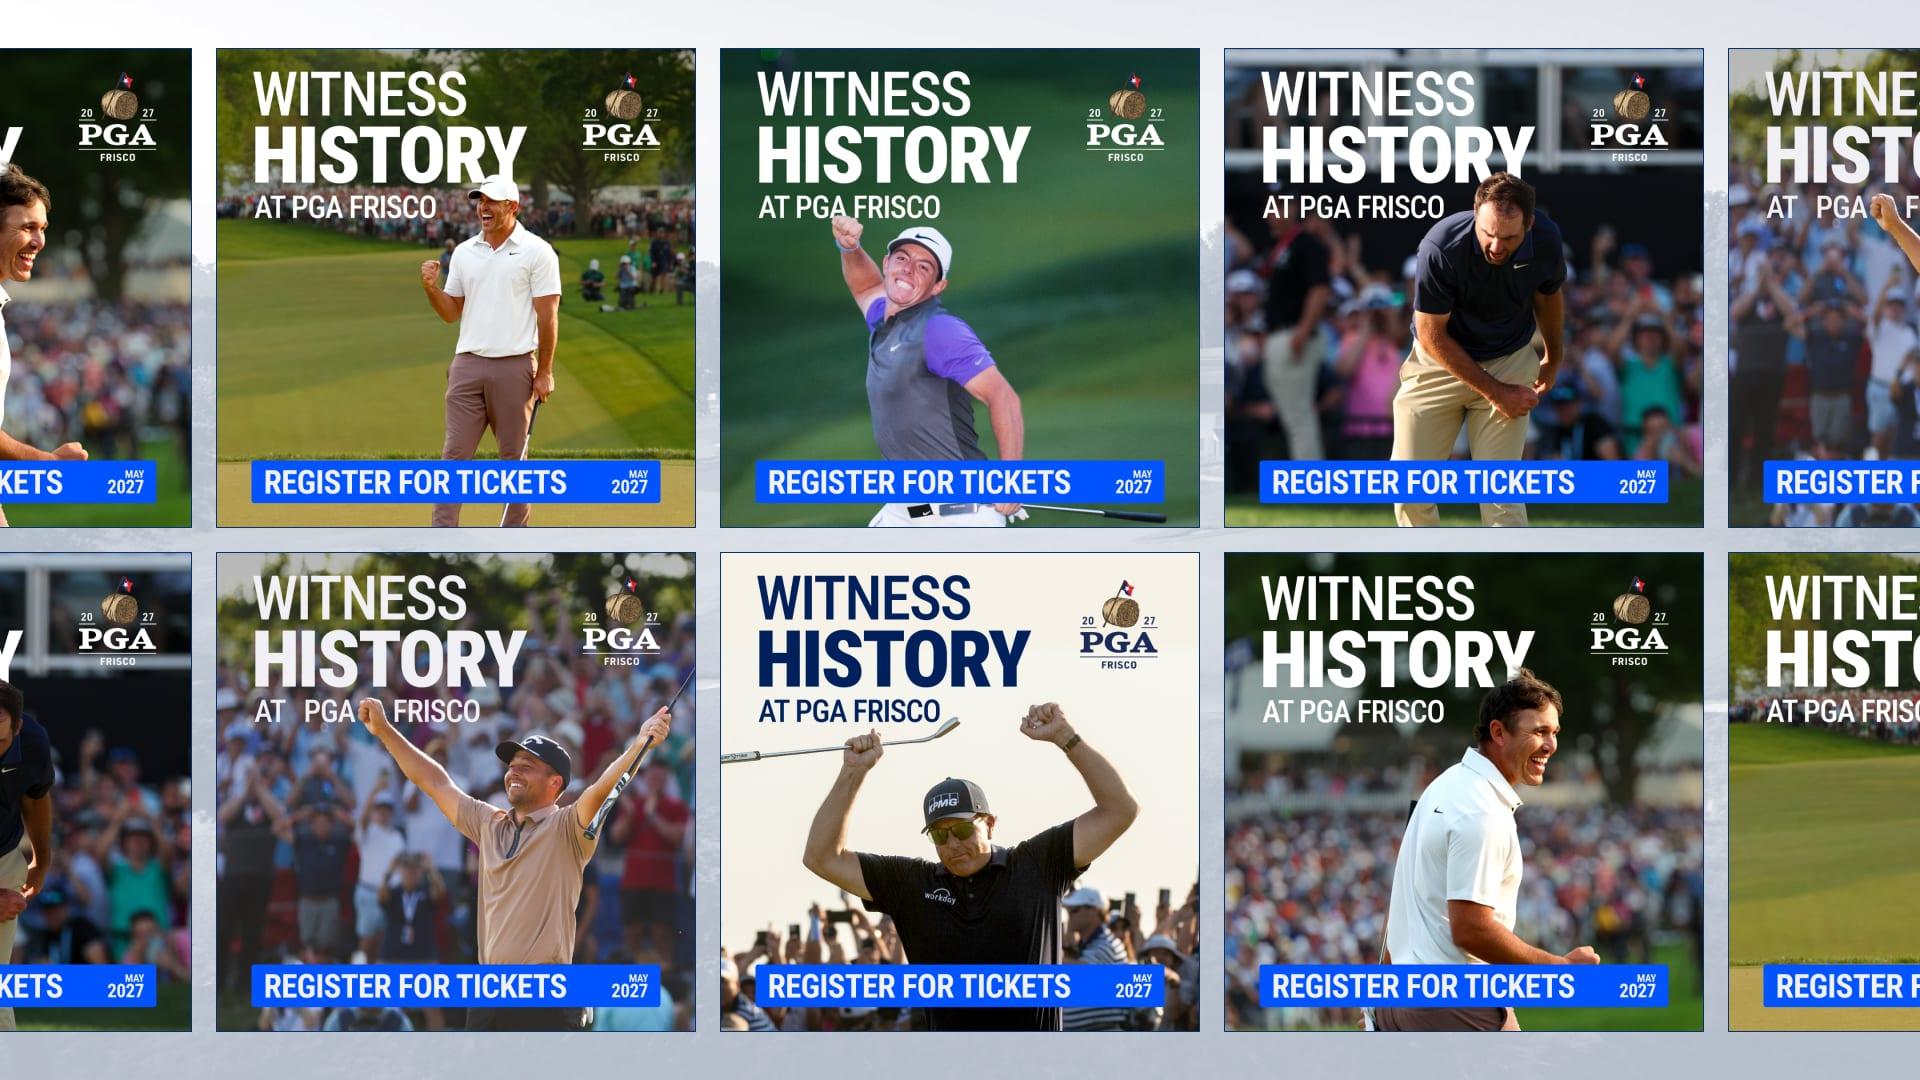Click the "WITNESS HISTORY" headline on the white-shirt, brown-pants golfer card
The width and height of the screenshot is (1920, 1080).
coord(389,126)
